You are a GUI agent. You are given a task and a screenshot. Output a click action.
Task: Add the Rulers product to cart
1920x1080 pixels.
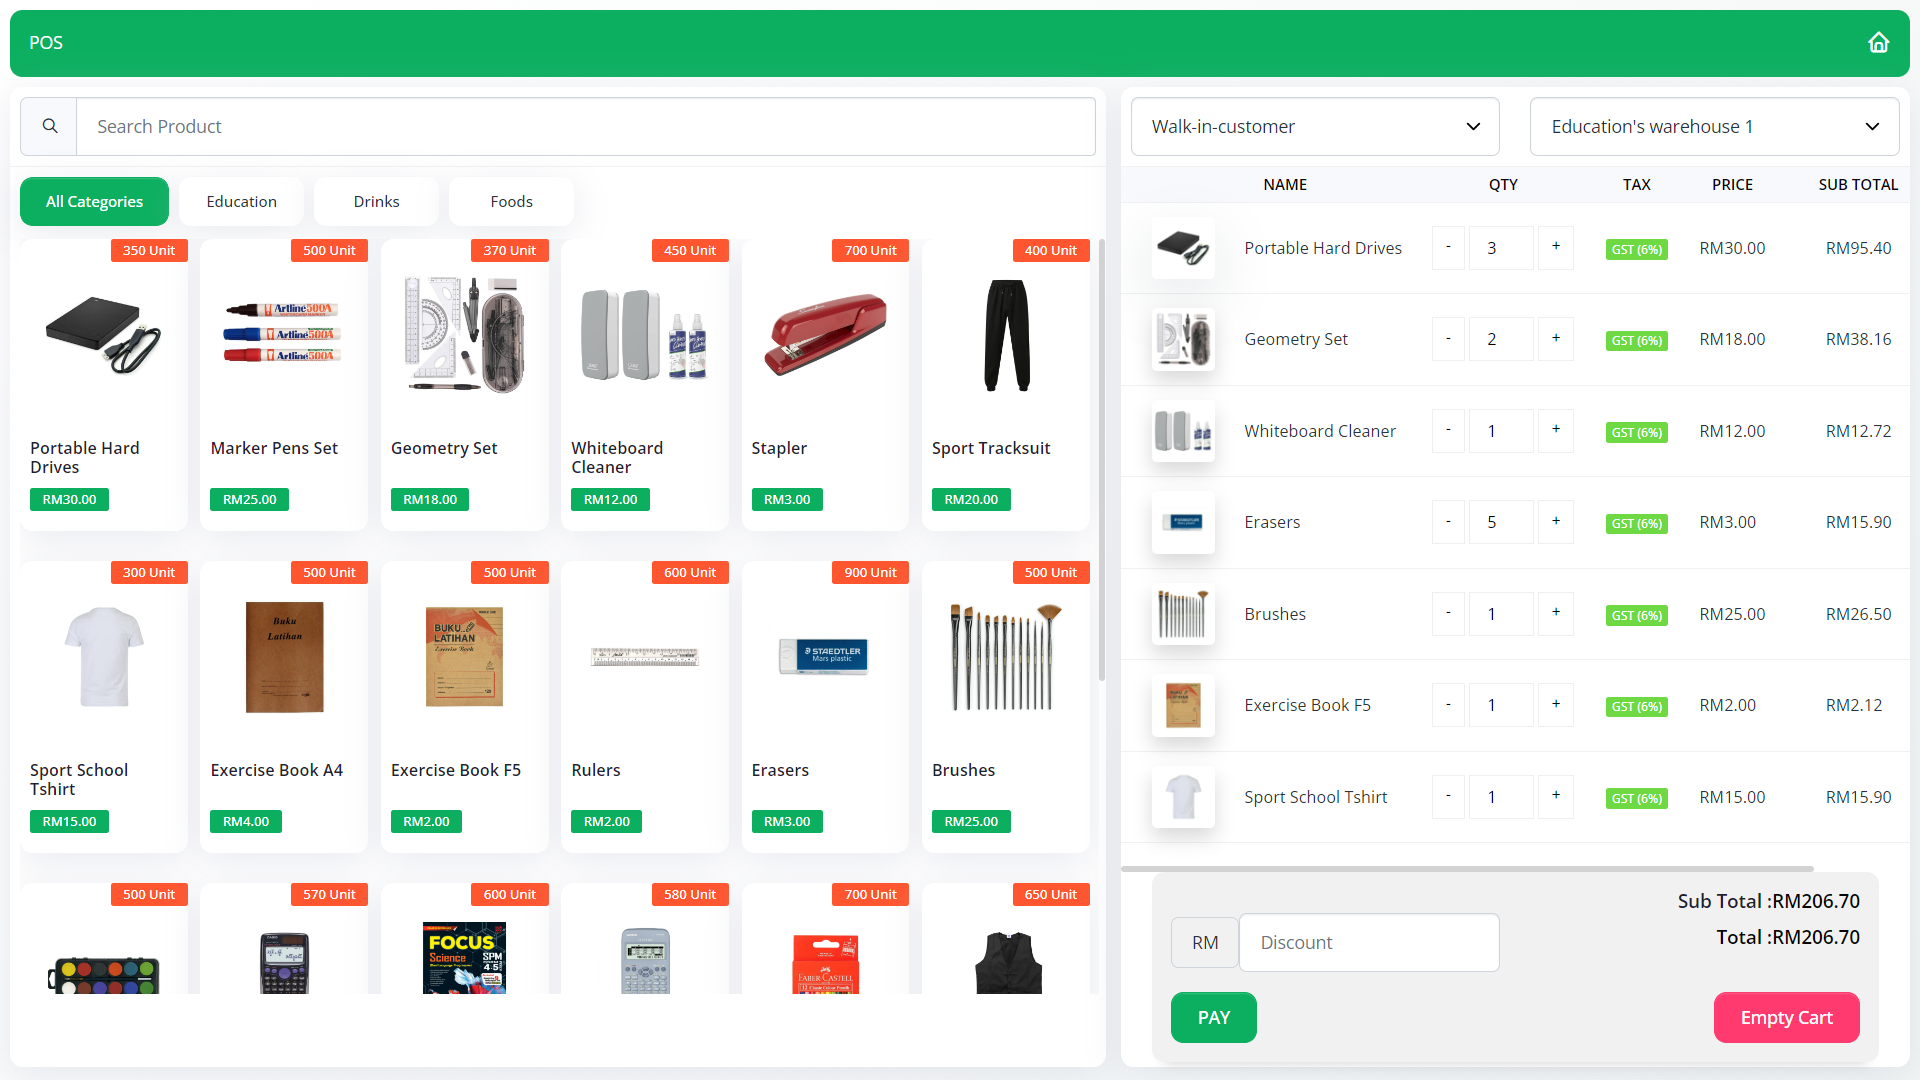pyautogui.click(x=645, y=707)
